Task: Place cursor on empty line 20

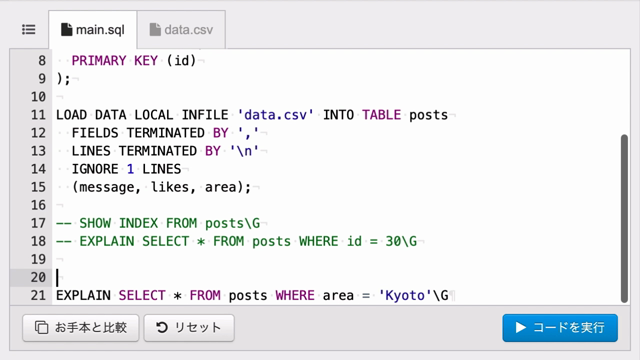Action: [x=341, y=278]
